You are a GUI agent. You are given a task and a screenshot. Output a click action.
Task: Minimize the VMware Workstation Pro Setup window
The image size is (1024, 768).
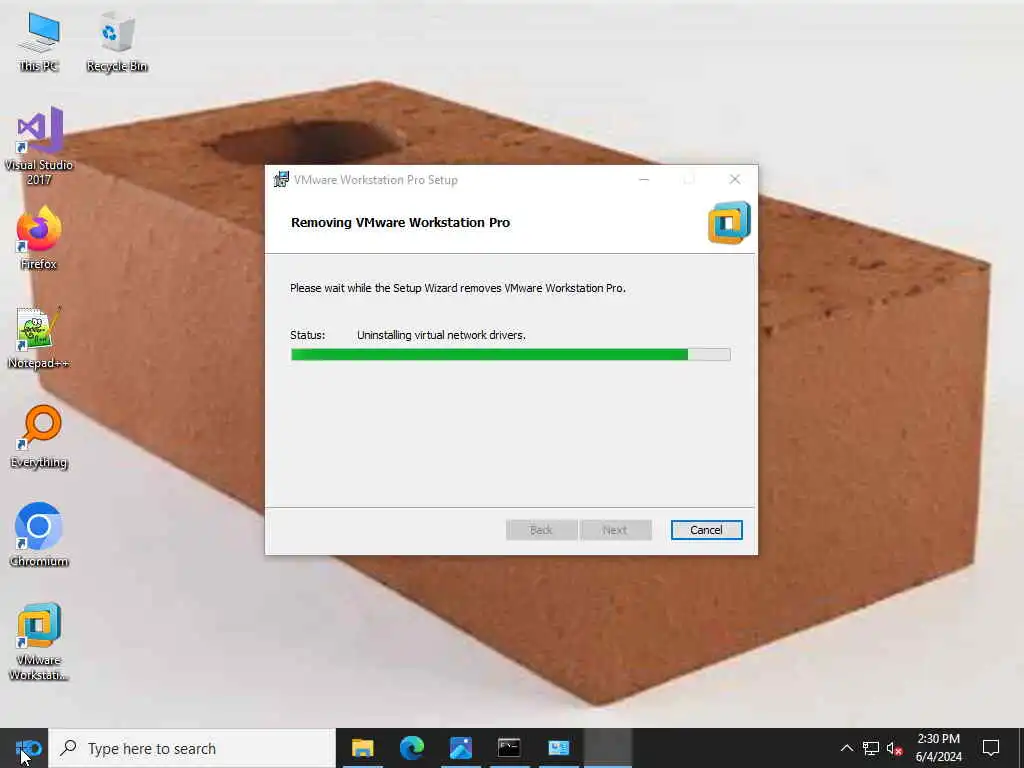point(644,180)
